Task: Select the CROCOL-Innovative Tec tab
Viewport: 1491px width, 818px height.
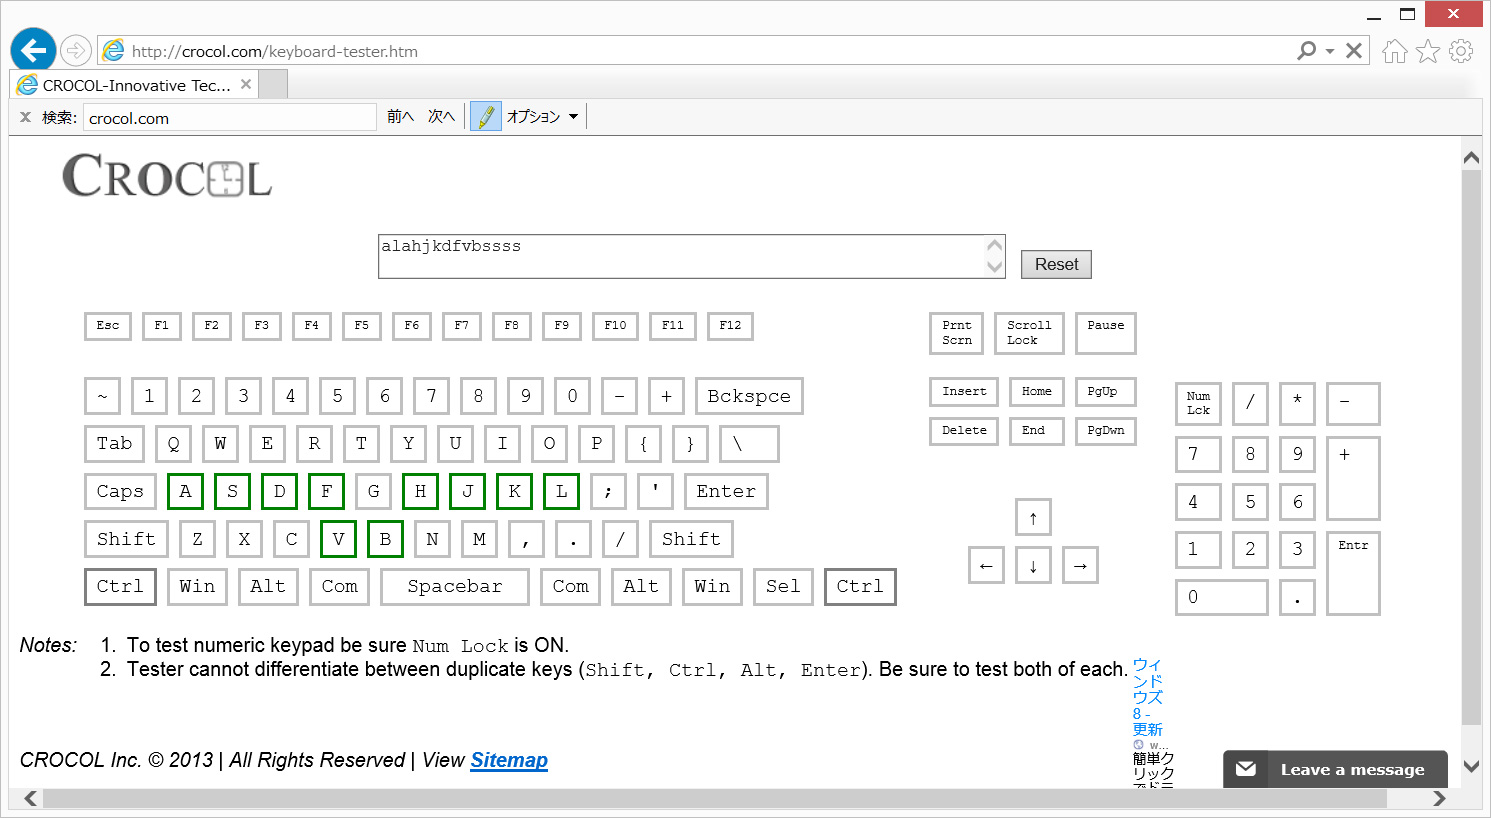Action: [134, 84]
